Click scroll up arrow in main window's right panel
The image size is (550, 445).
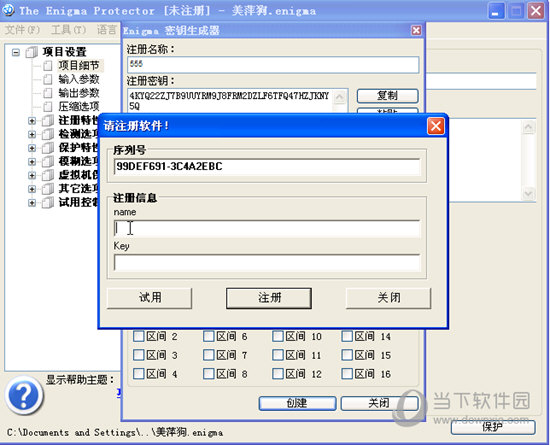point(529,127)
